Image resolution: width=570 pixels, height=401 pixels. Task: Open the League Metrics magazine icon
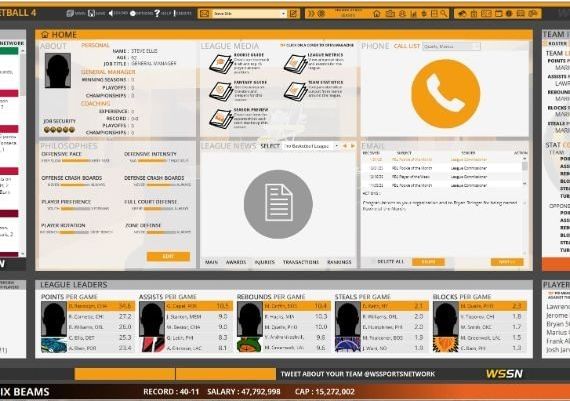tap(295, 64)
